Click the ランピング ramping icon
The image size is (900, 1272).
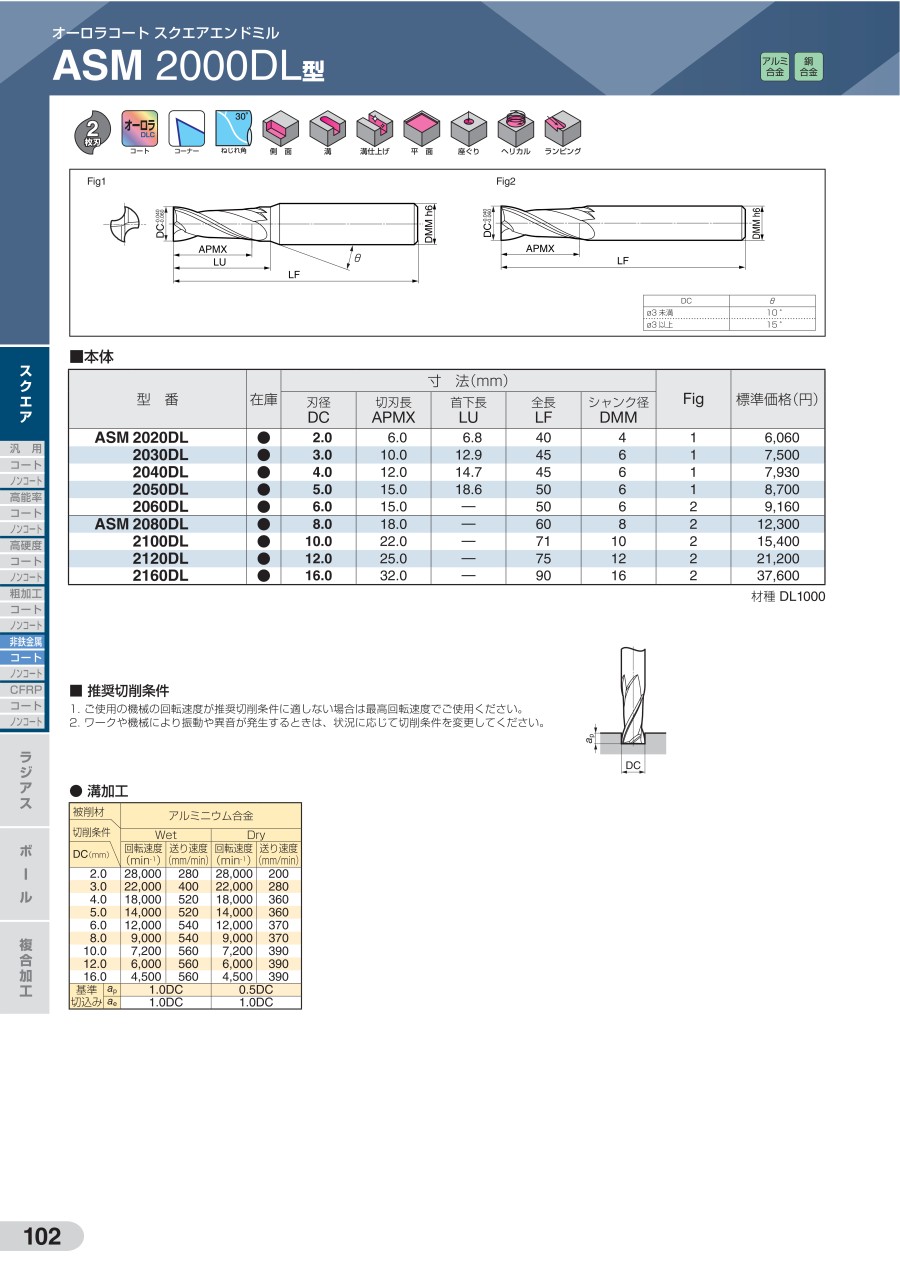pos(562,128)
